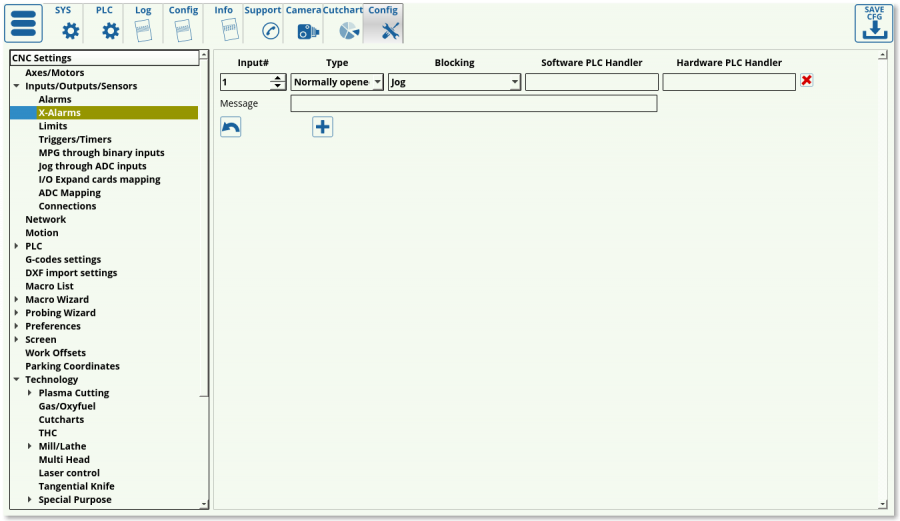Expand the Preferences tree node
Viewport: 900px width, 521px height.
[x=17, y=326]
